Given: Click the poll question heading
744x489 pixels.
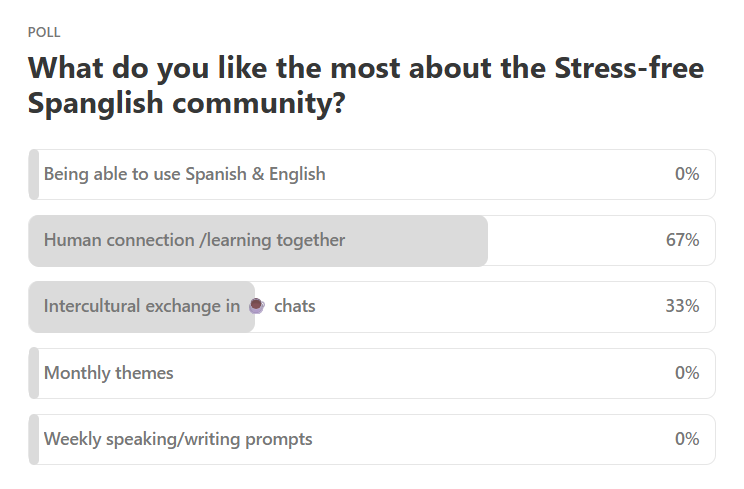Looking at the screenshot, I should click(366, 85).
